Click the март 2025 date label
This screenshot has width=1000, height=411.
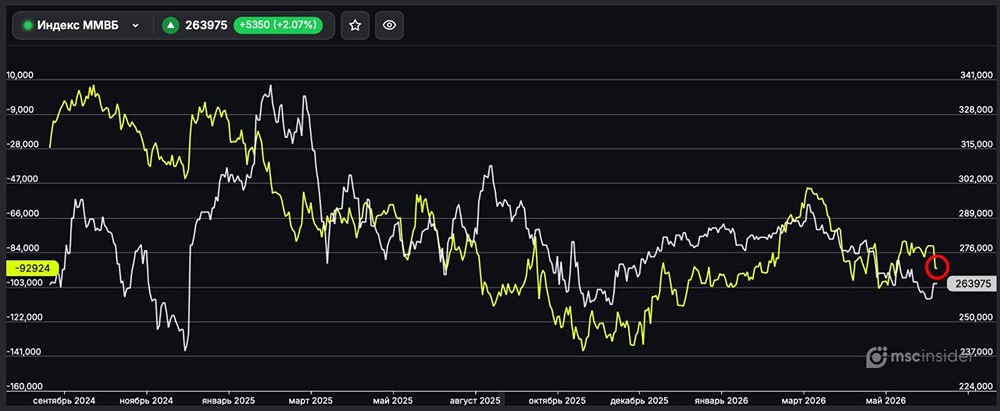pyautogui.click(x=311, y=400)
